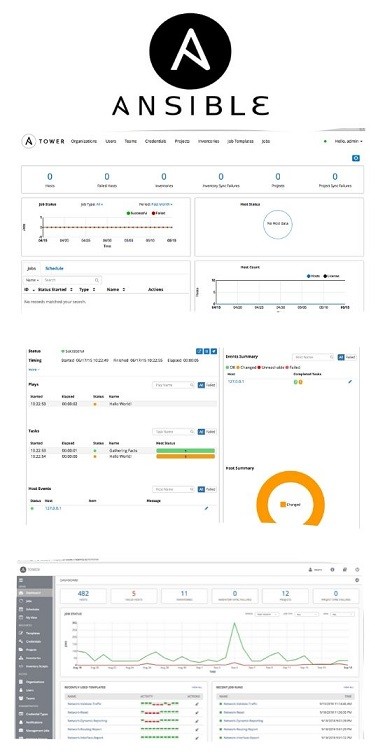Open the Job Type filter dropdown
This screenshot has width=375, height=754.
[92, 204]
